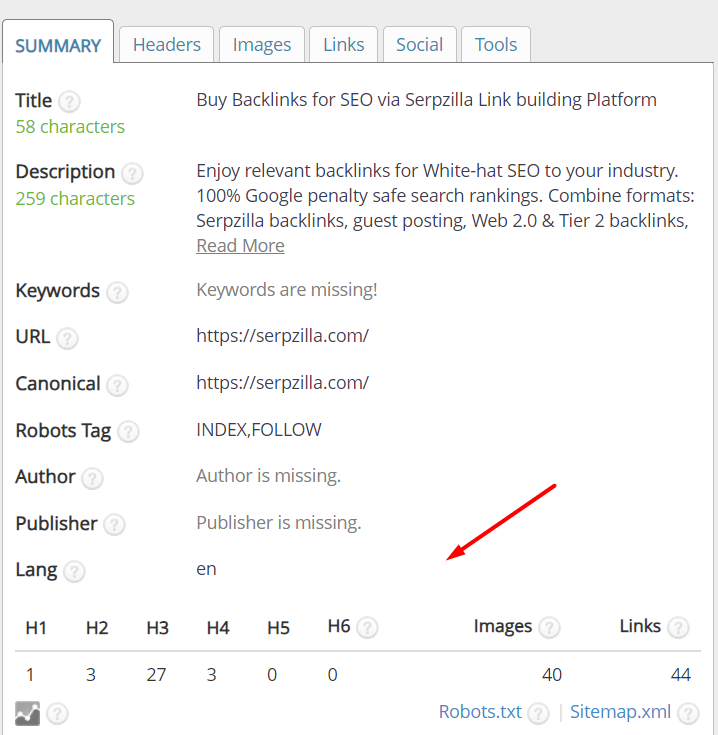Click the Images count value 40
This screenshot has height=735, width=718.
pyautogui.click(x=552, y=675)
